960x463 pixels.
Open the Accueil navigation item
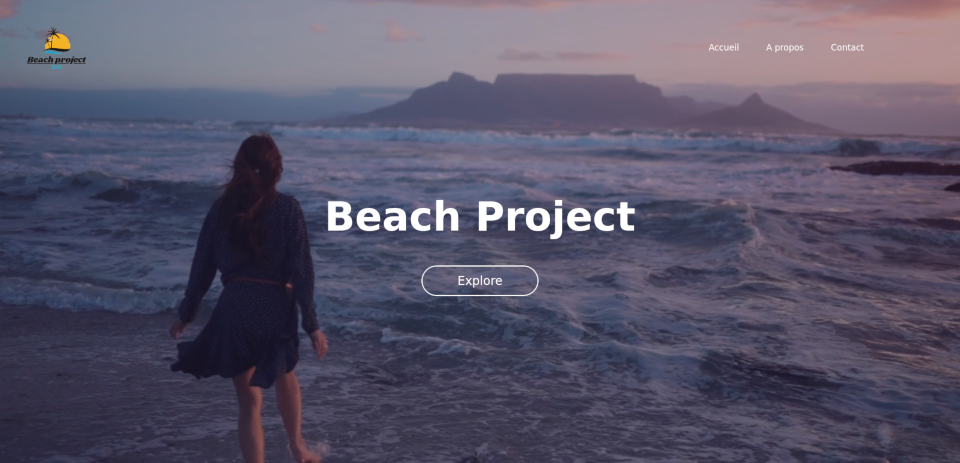point(724,47)
